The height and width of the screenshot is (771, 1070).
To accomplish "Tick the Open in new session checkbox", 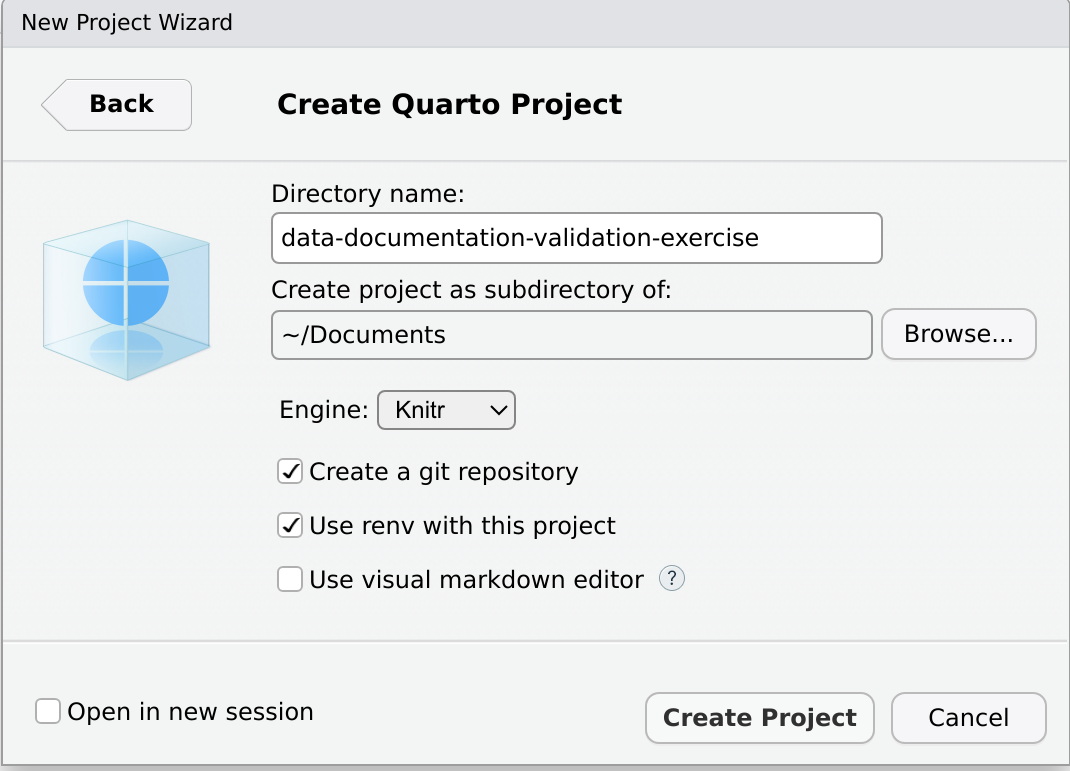I will point(48,712).
